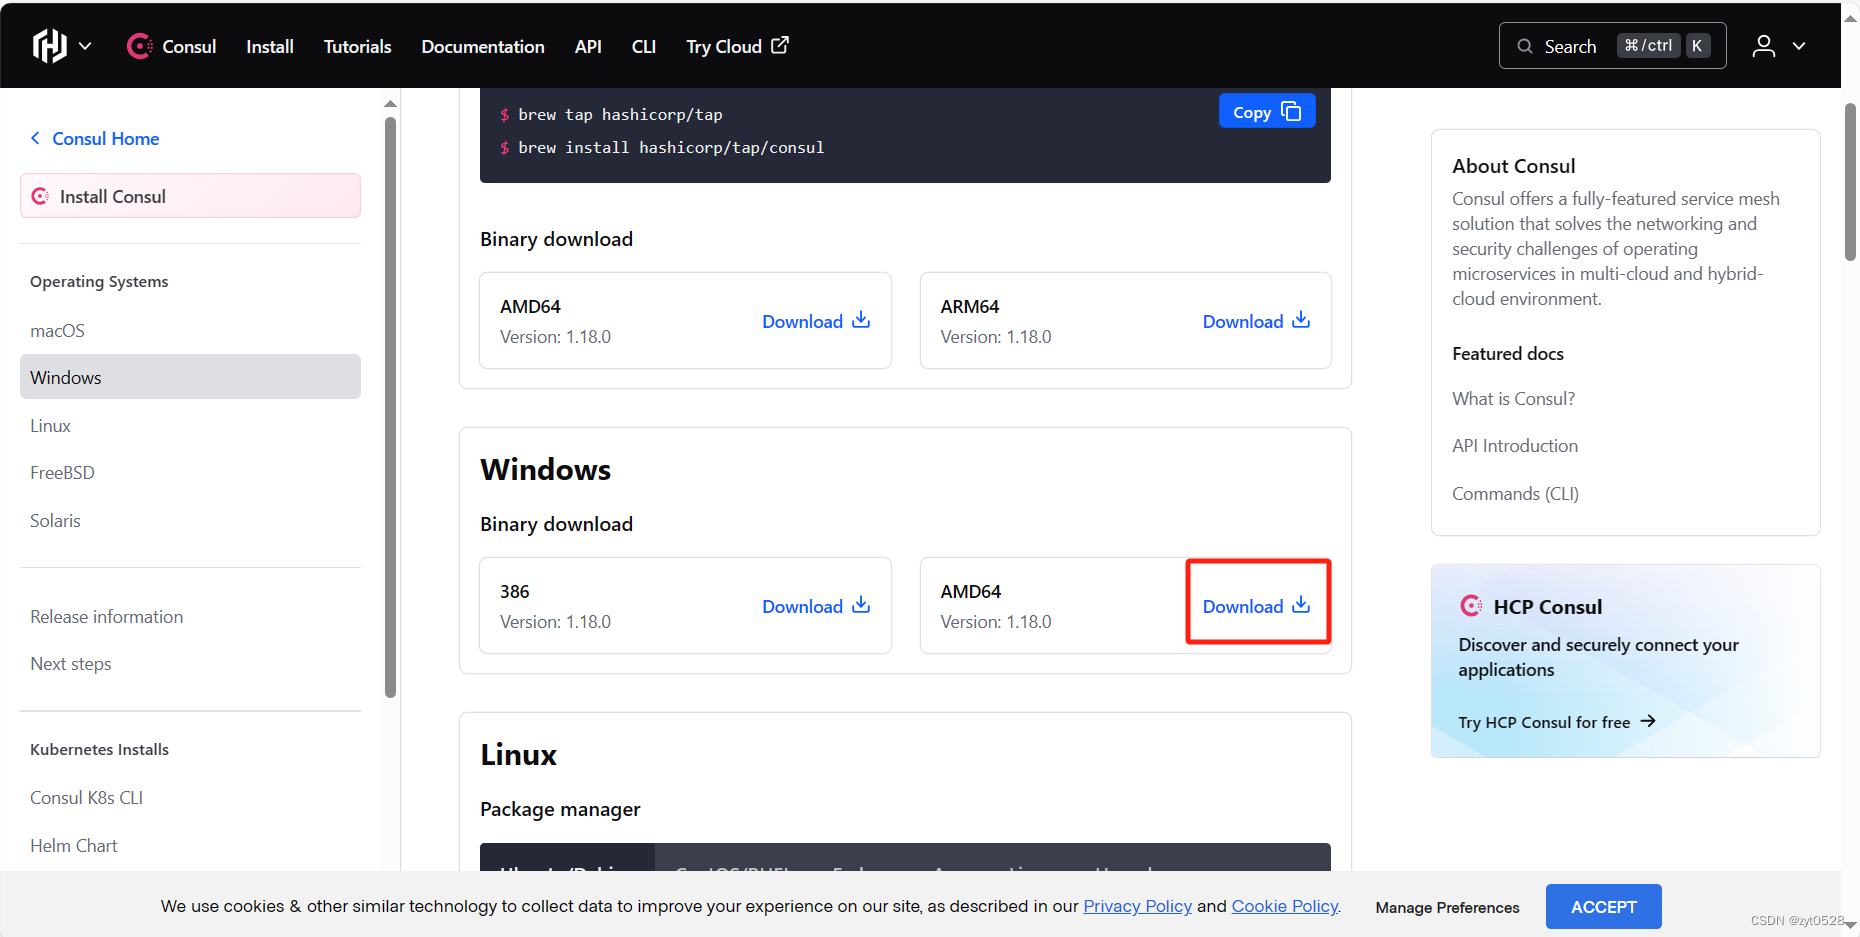Expand the HashiCorp products dropdown chevron
Image resolution: width=1860 pixels, height=937 pixels.
[x=85, y=46]
